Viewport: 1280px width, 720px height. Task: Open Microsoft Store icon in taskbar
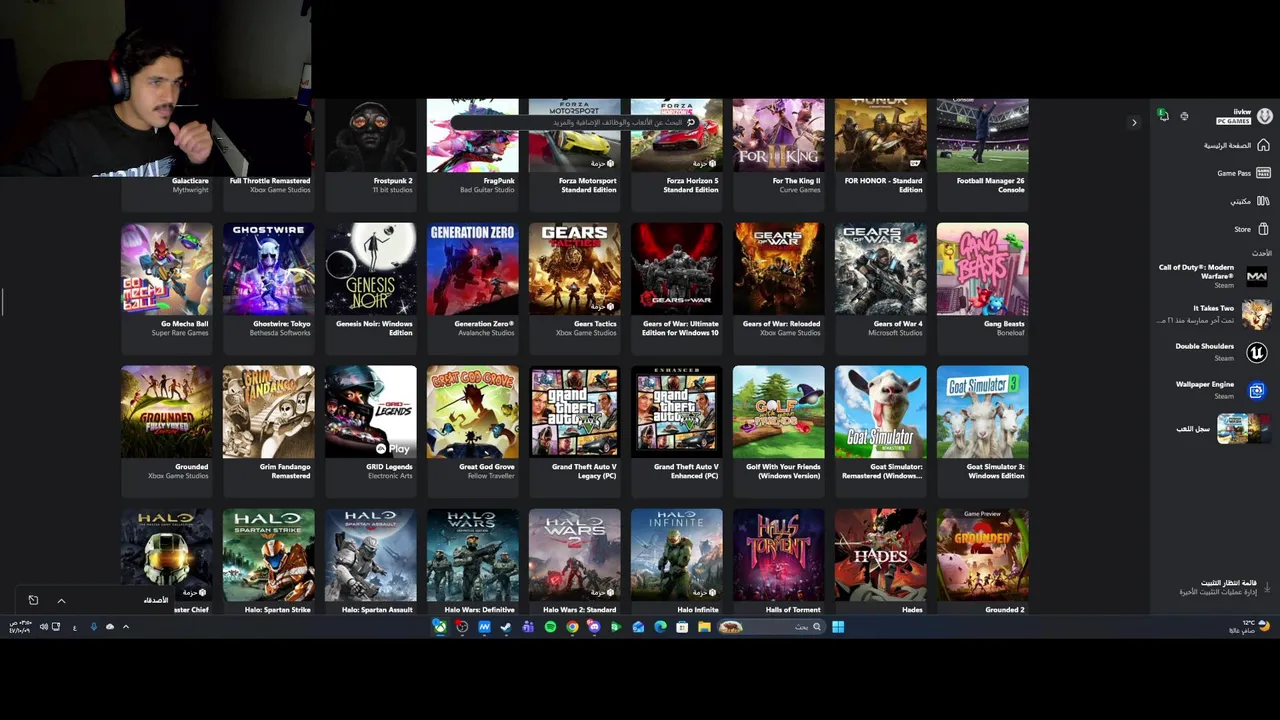[682, 627]
